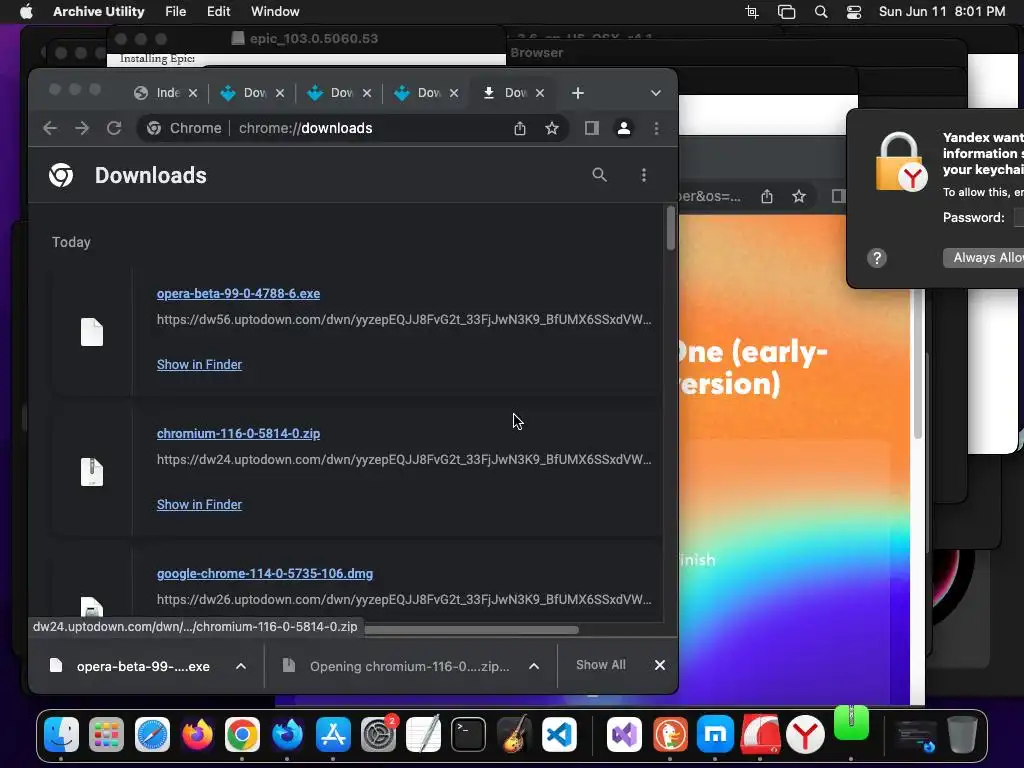Open chromium-116-0-5814-0.zip download link
The image size is (1024, 768).
238,434
